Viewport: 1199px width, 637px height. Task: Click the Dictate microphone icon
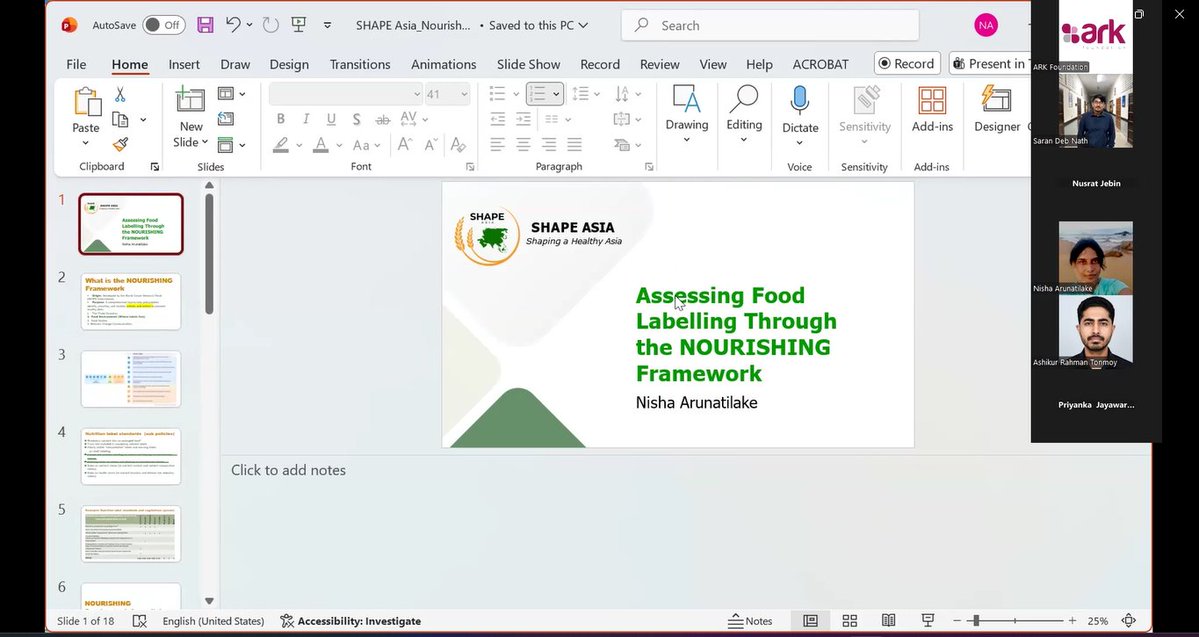tap(800, 101)
